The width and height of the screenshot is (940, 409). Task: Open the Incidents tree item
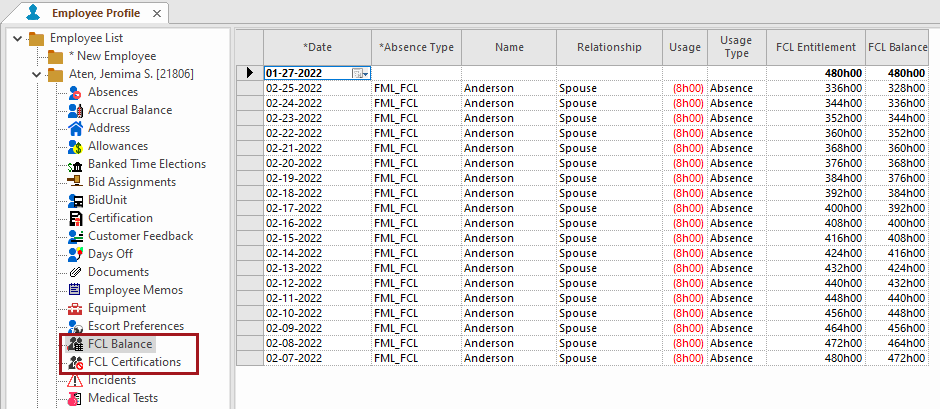pyautogui.click(x=112, y=380)
